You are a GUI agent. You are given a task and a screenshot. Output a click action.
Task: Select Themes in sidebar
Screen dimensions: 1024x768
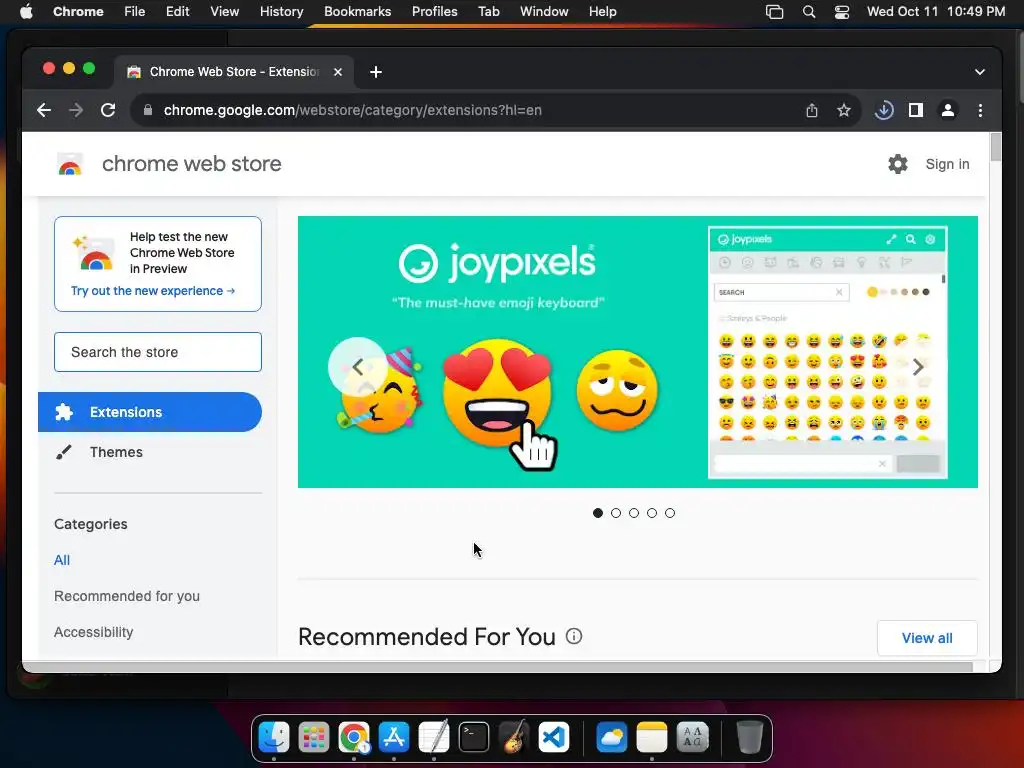coord(116,452)
